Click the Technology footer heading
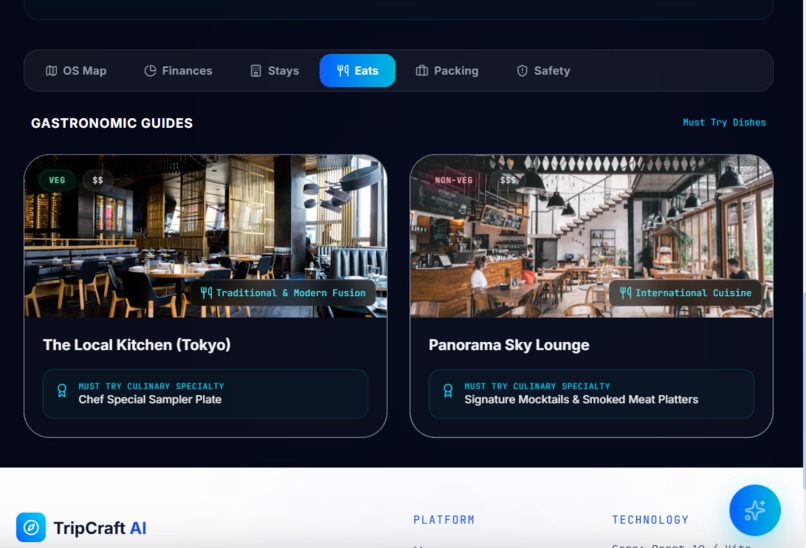The height and width of the screenshot is (548, 806). coord(650,520)
